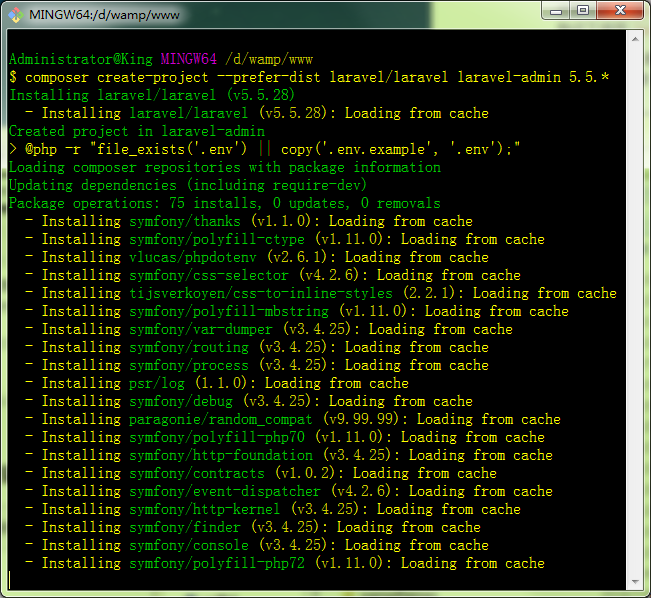
Task: Click 'Installing laravel/laravel (v5.5.28)' header line
Action: (152, 95)
